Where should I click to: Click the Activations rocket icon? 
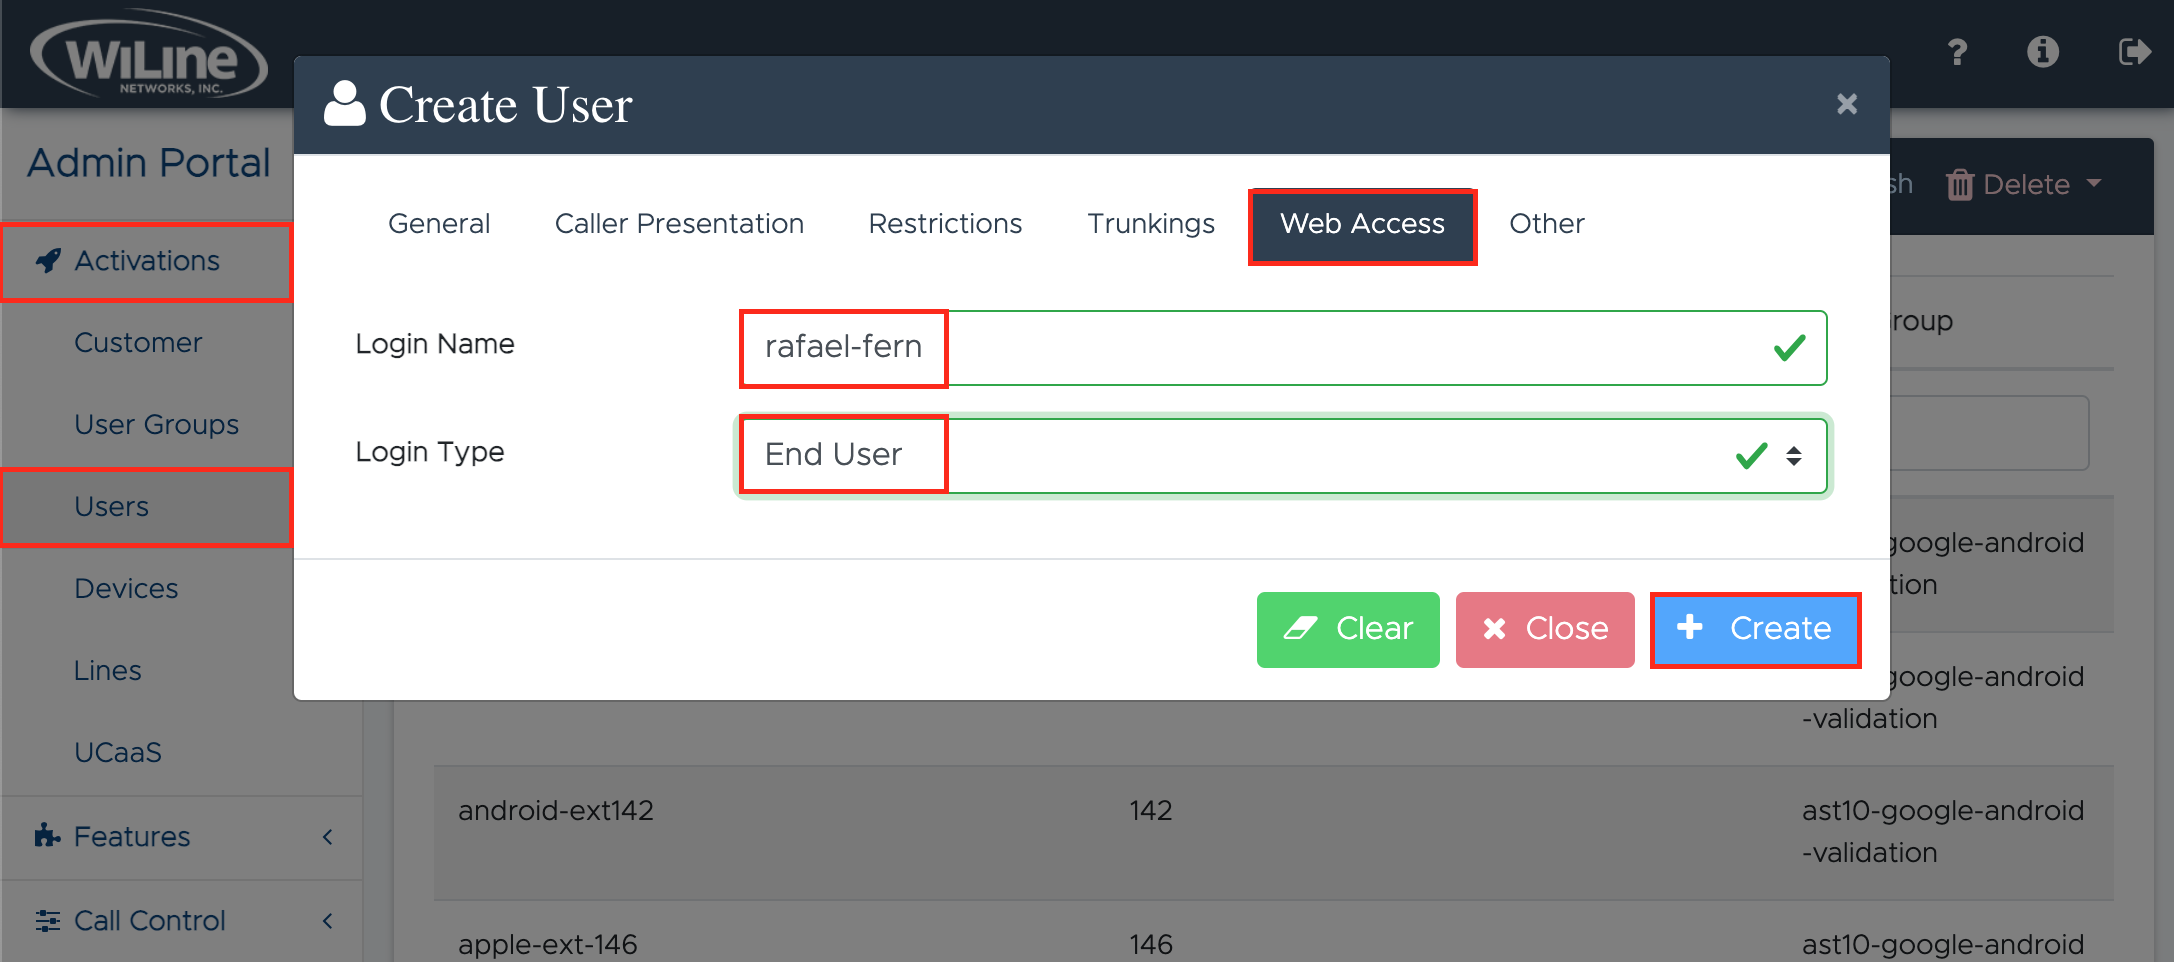click(48, 261)
